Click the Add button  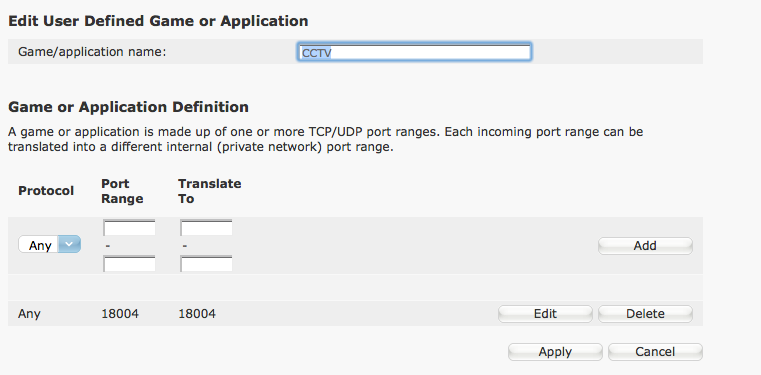click(645, 245)
